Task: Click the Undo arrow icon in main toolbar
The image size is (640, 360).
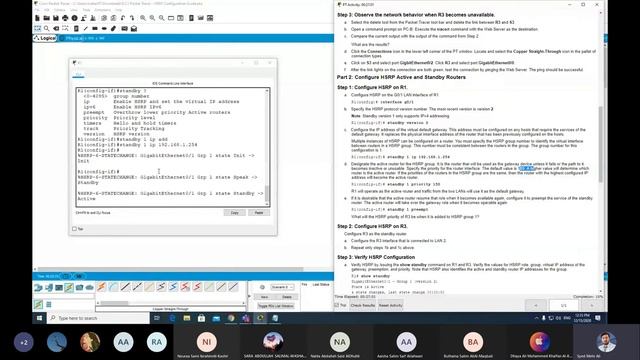Action: coord(123,18)
